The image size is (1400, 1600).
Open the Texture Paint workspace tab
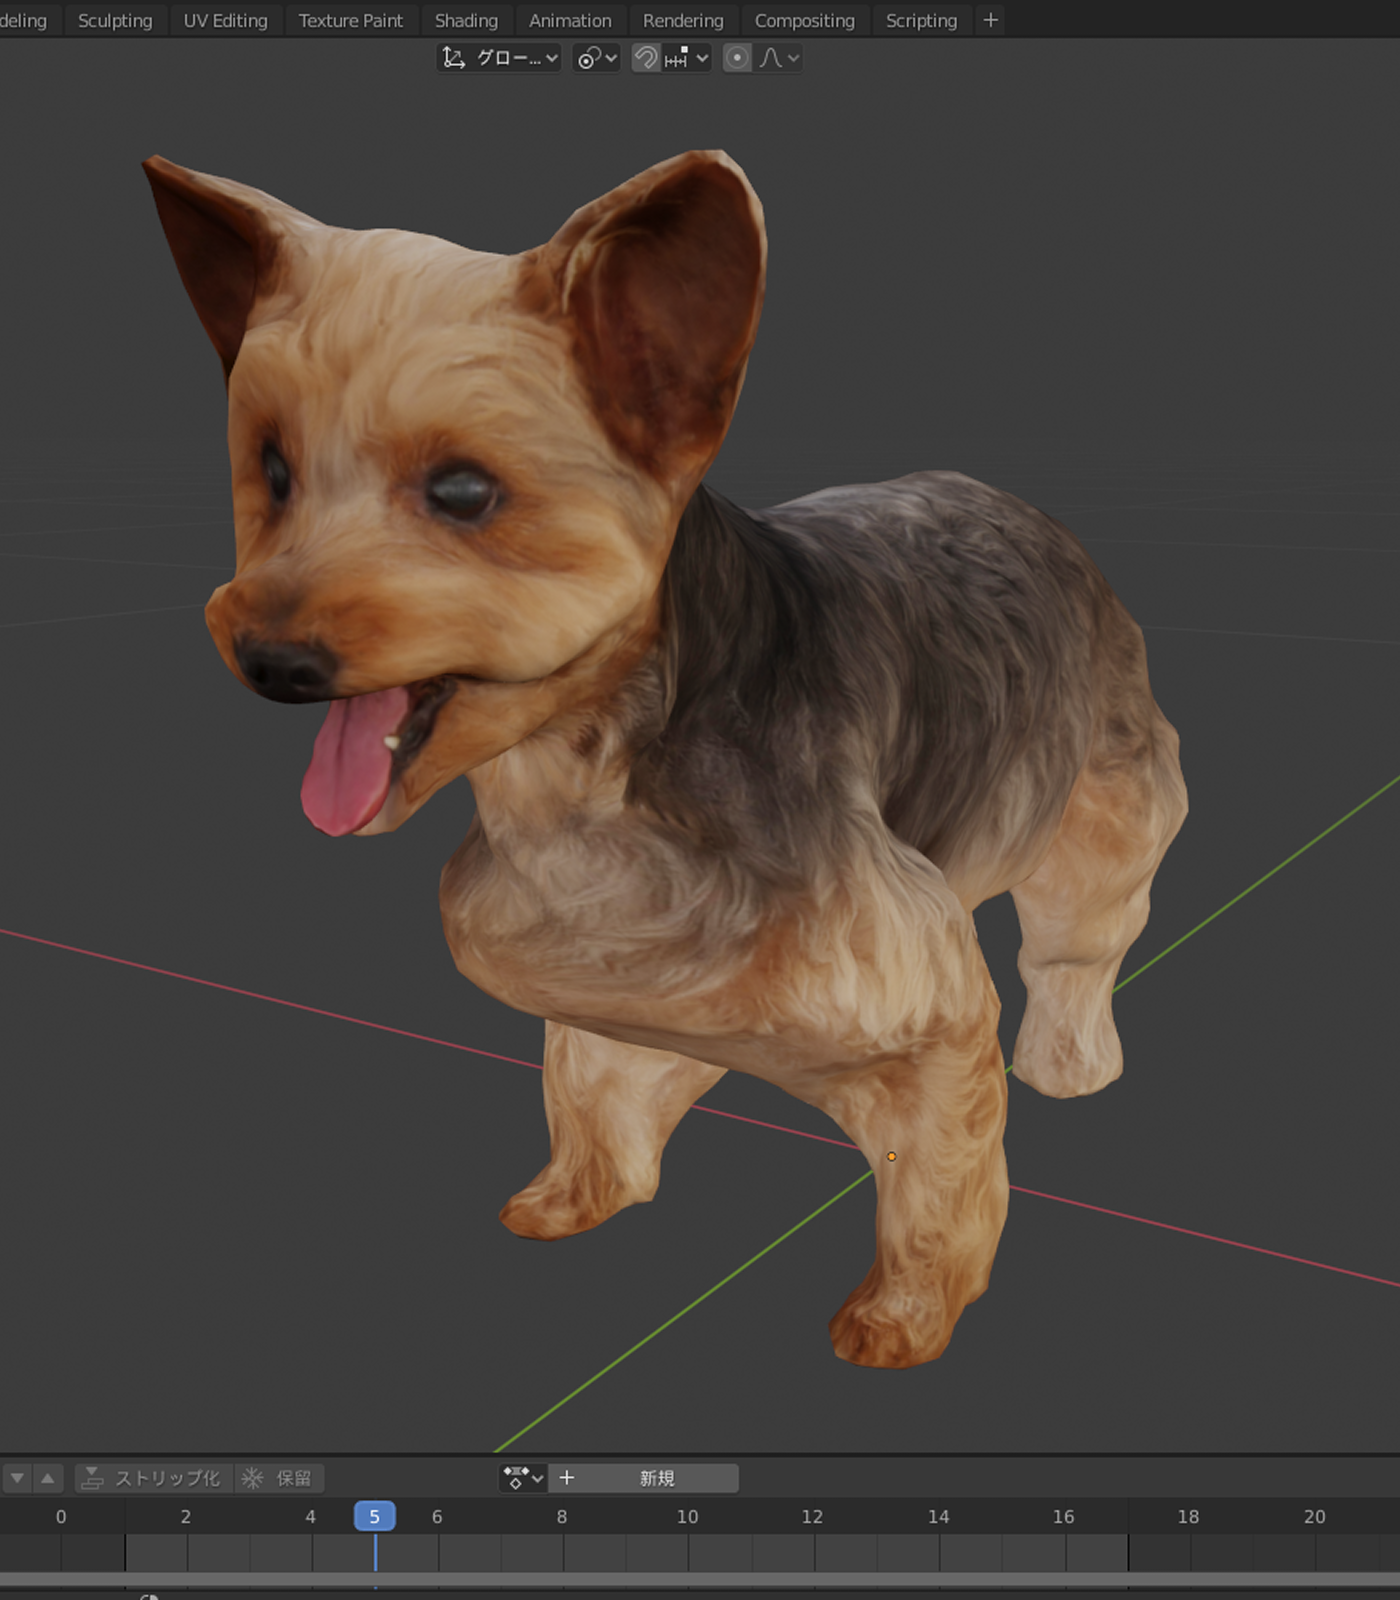(x=350, y=20)
